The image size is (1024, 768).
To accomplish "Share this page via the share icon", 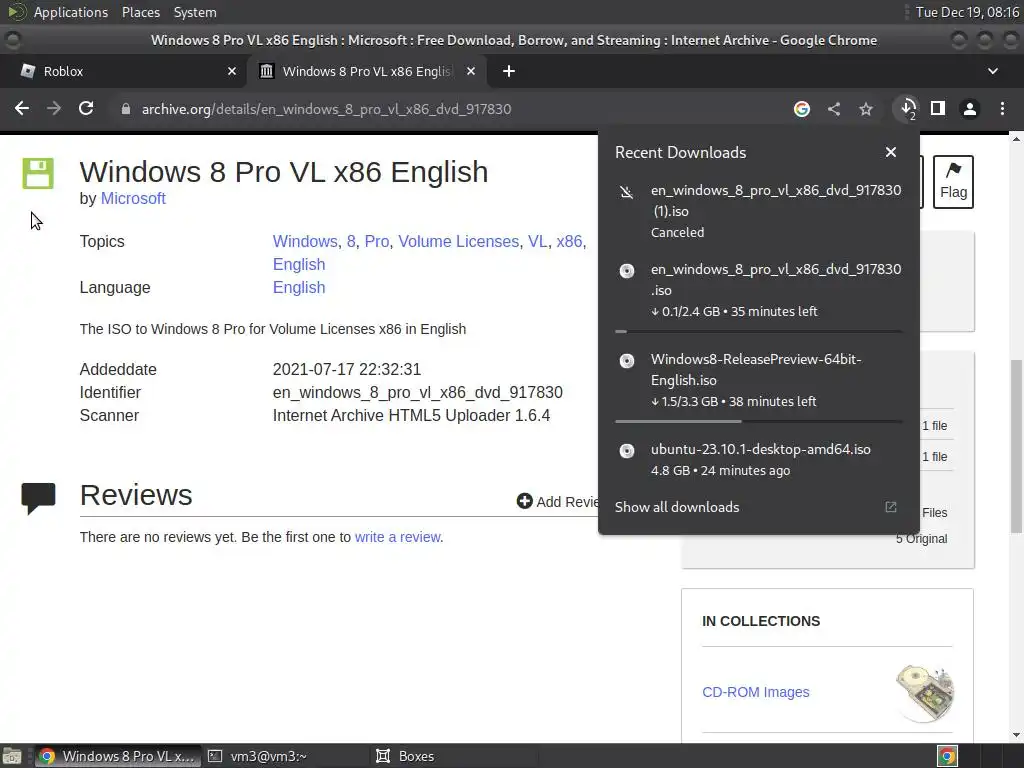I will pyautogui.click(x=834, y=109).
